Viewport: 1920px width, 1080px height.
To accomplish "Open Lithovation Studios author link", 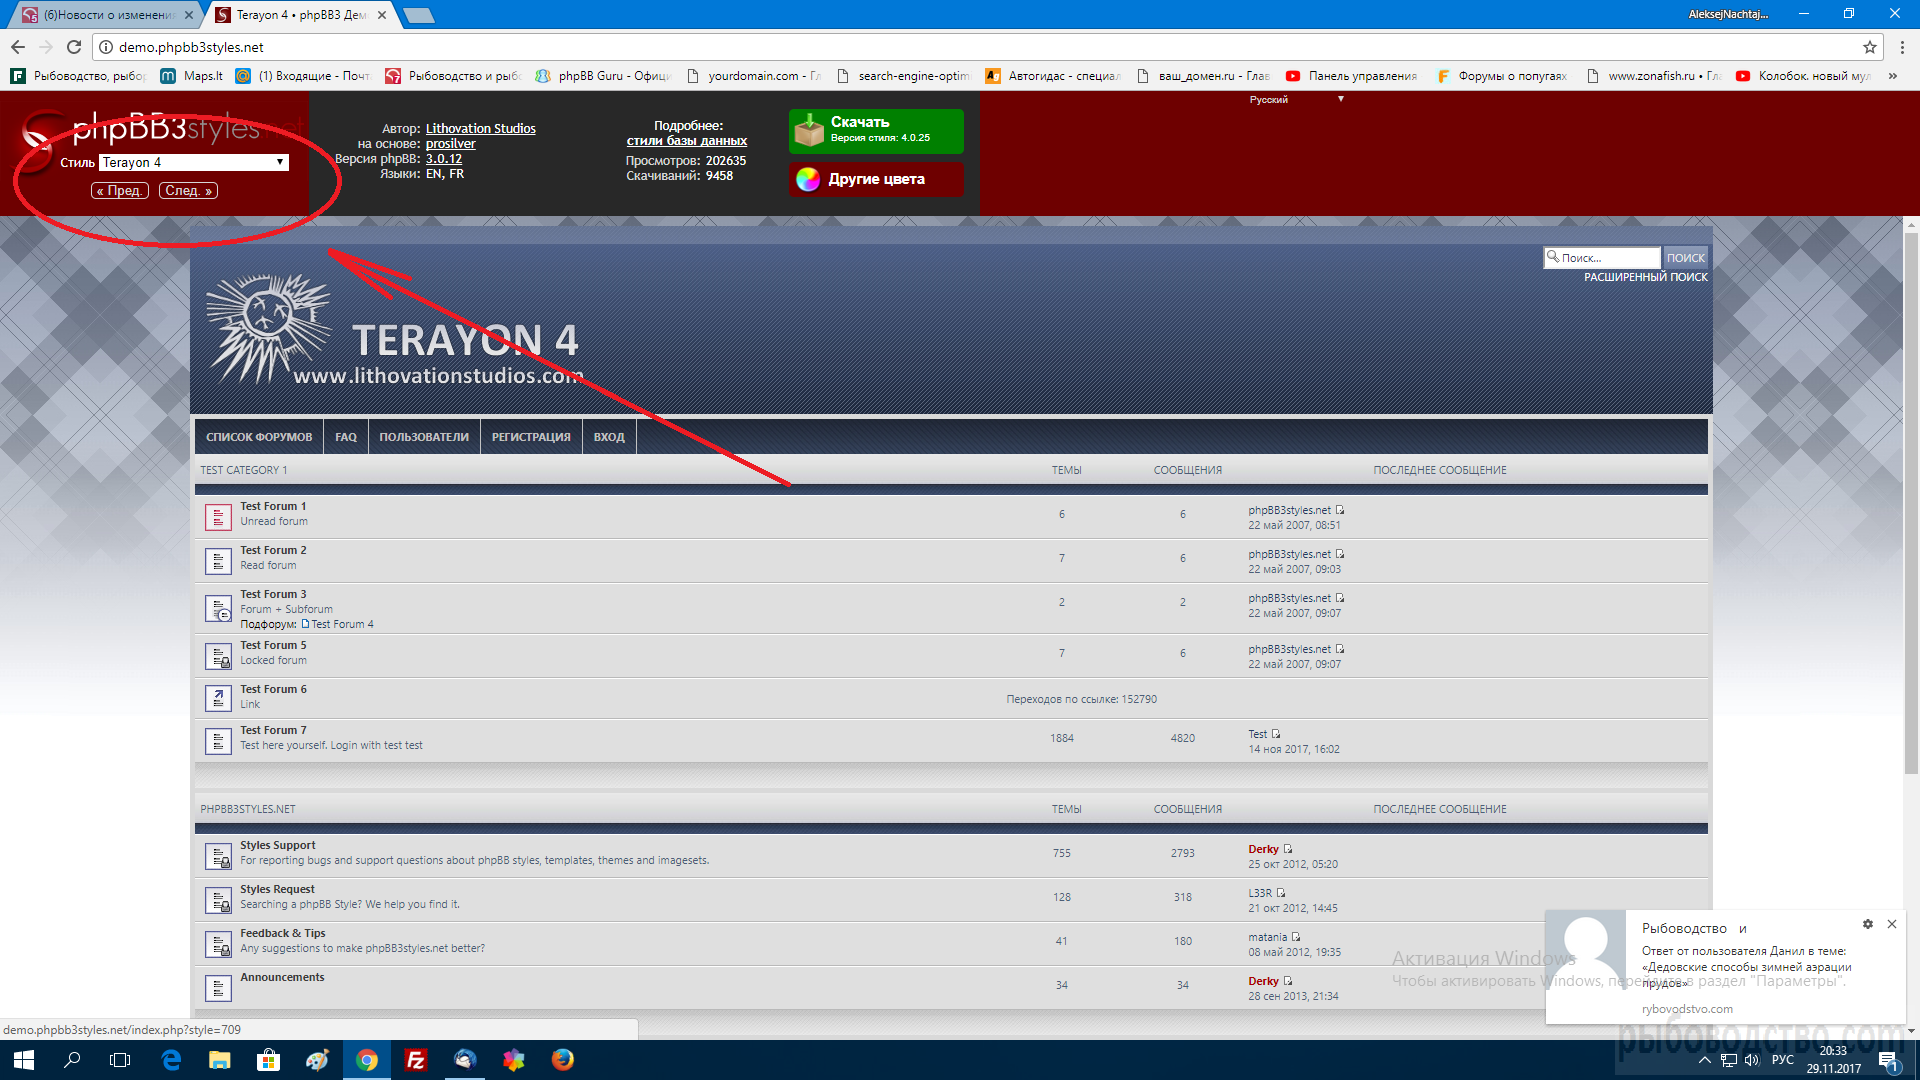I will tap(480, 128).
